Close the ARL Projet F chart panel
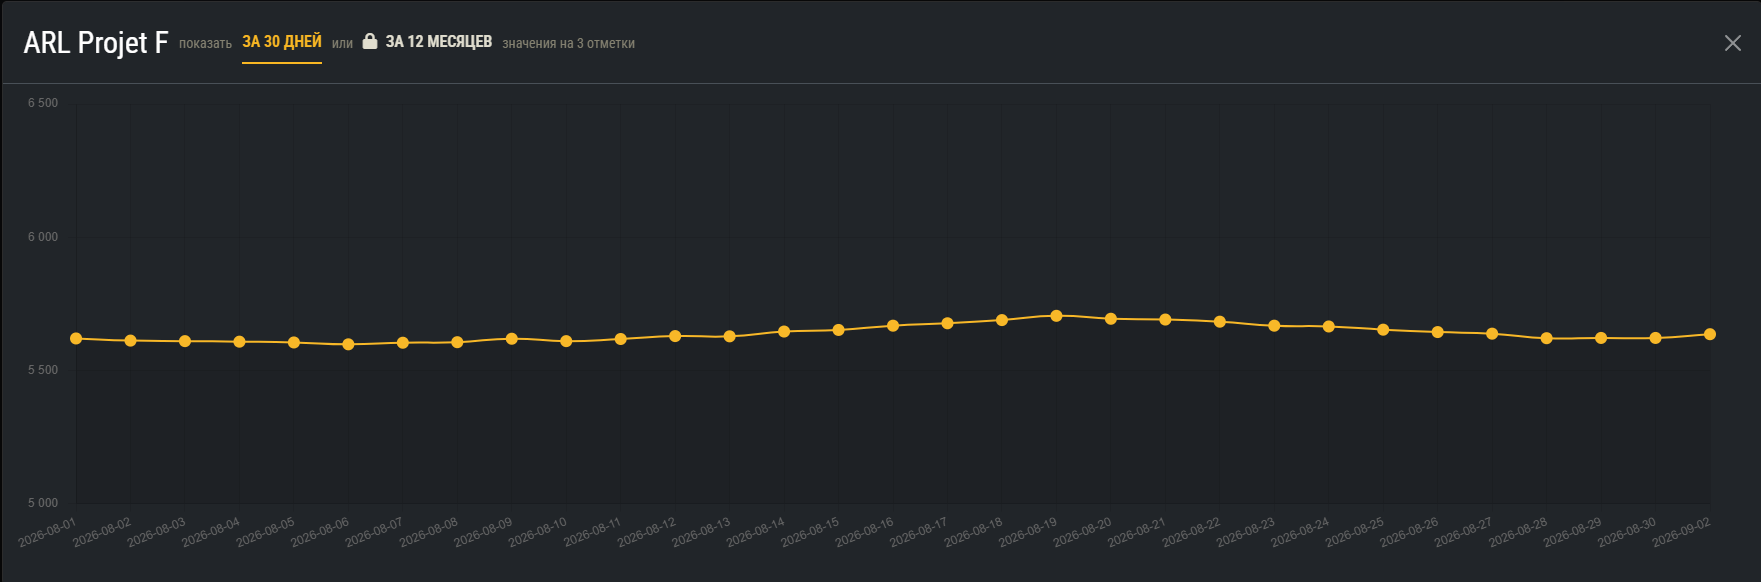This screenshot has height=582, width=1761. click(x=1733, y=43)
